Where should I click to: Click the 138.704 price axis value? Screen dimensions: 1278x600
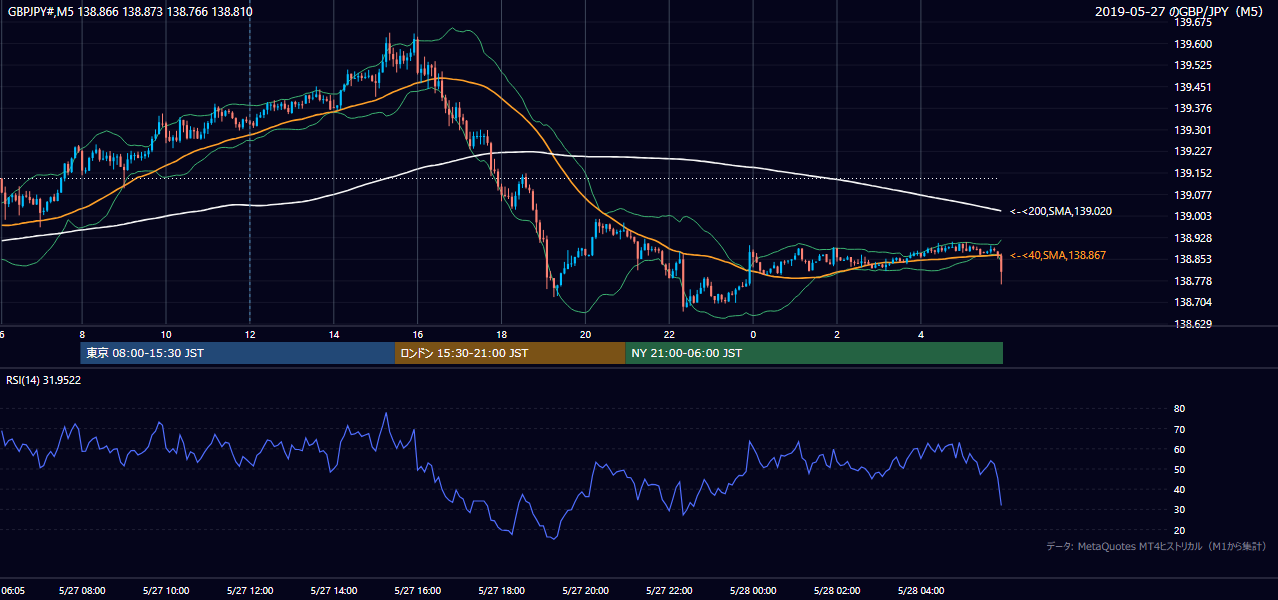(1192, 303)
